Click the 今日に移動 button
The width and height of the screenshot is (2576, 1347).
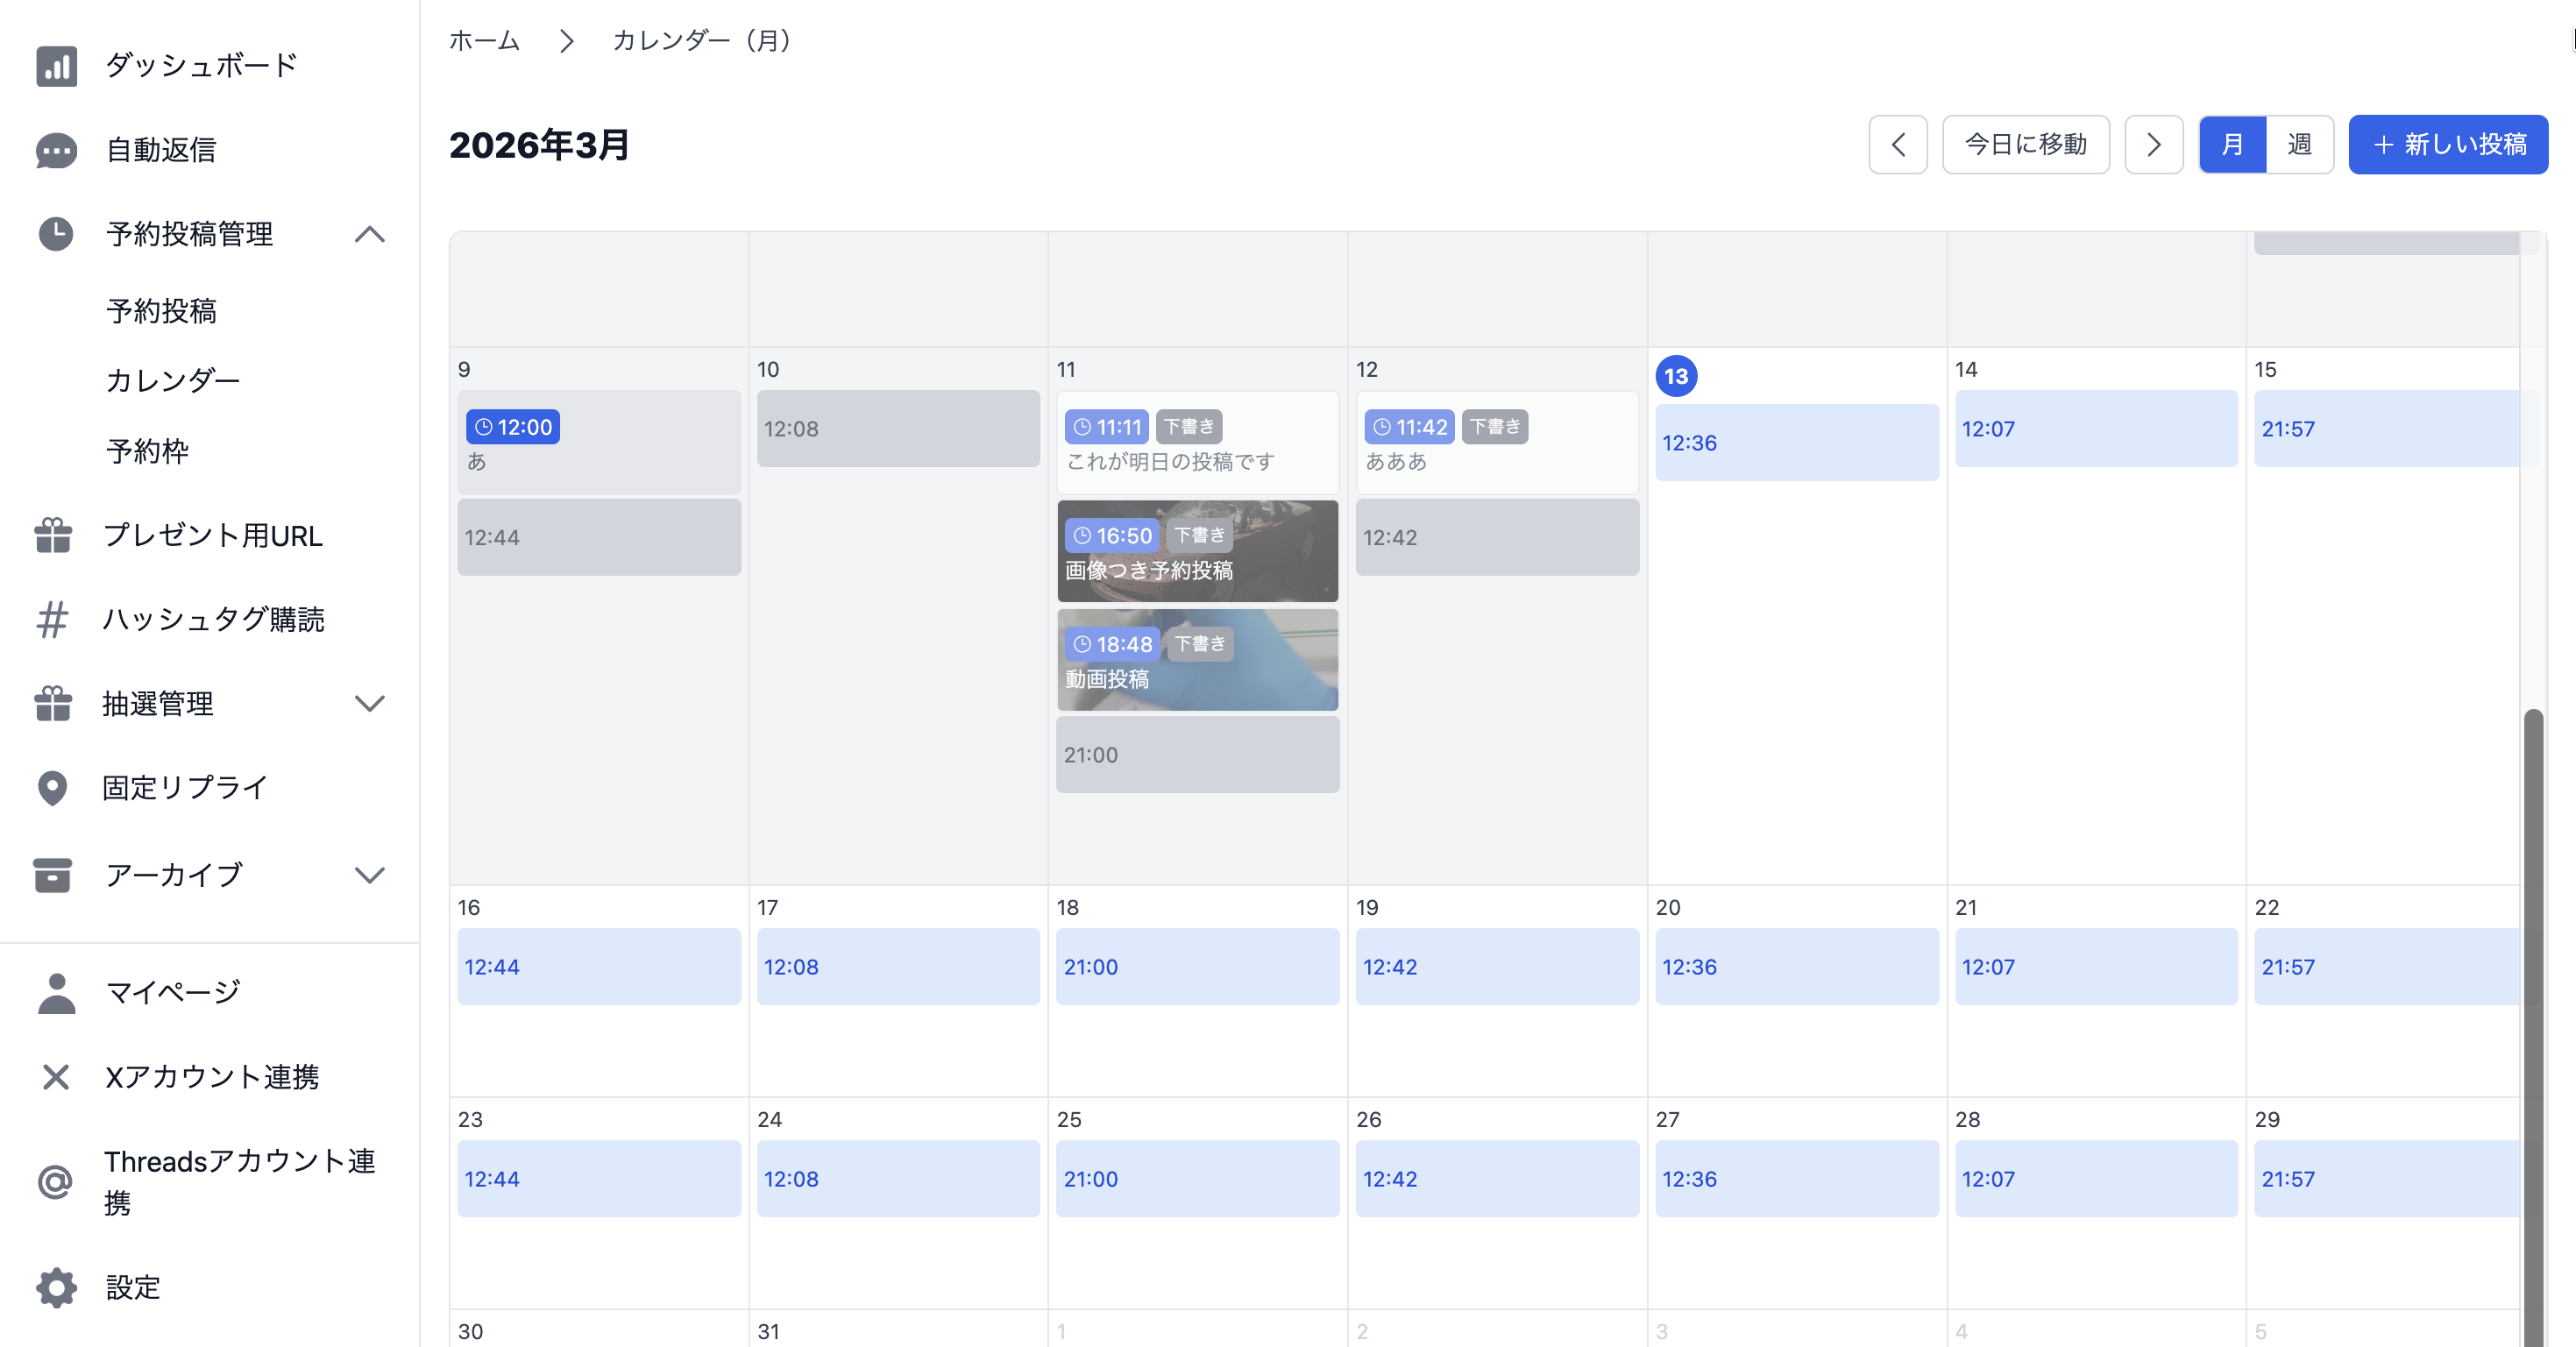pyautogui.click(x=2025, y=145)
